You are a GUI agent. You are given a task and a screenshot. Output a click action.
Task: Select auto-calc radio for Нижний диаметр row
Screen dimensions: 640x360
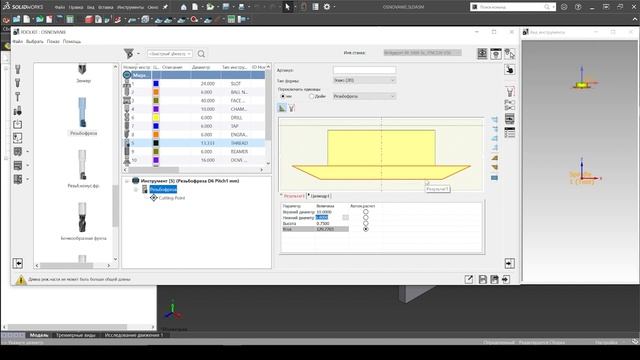click(366, 218)
